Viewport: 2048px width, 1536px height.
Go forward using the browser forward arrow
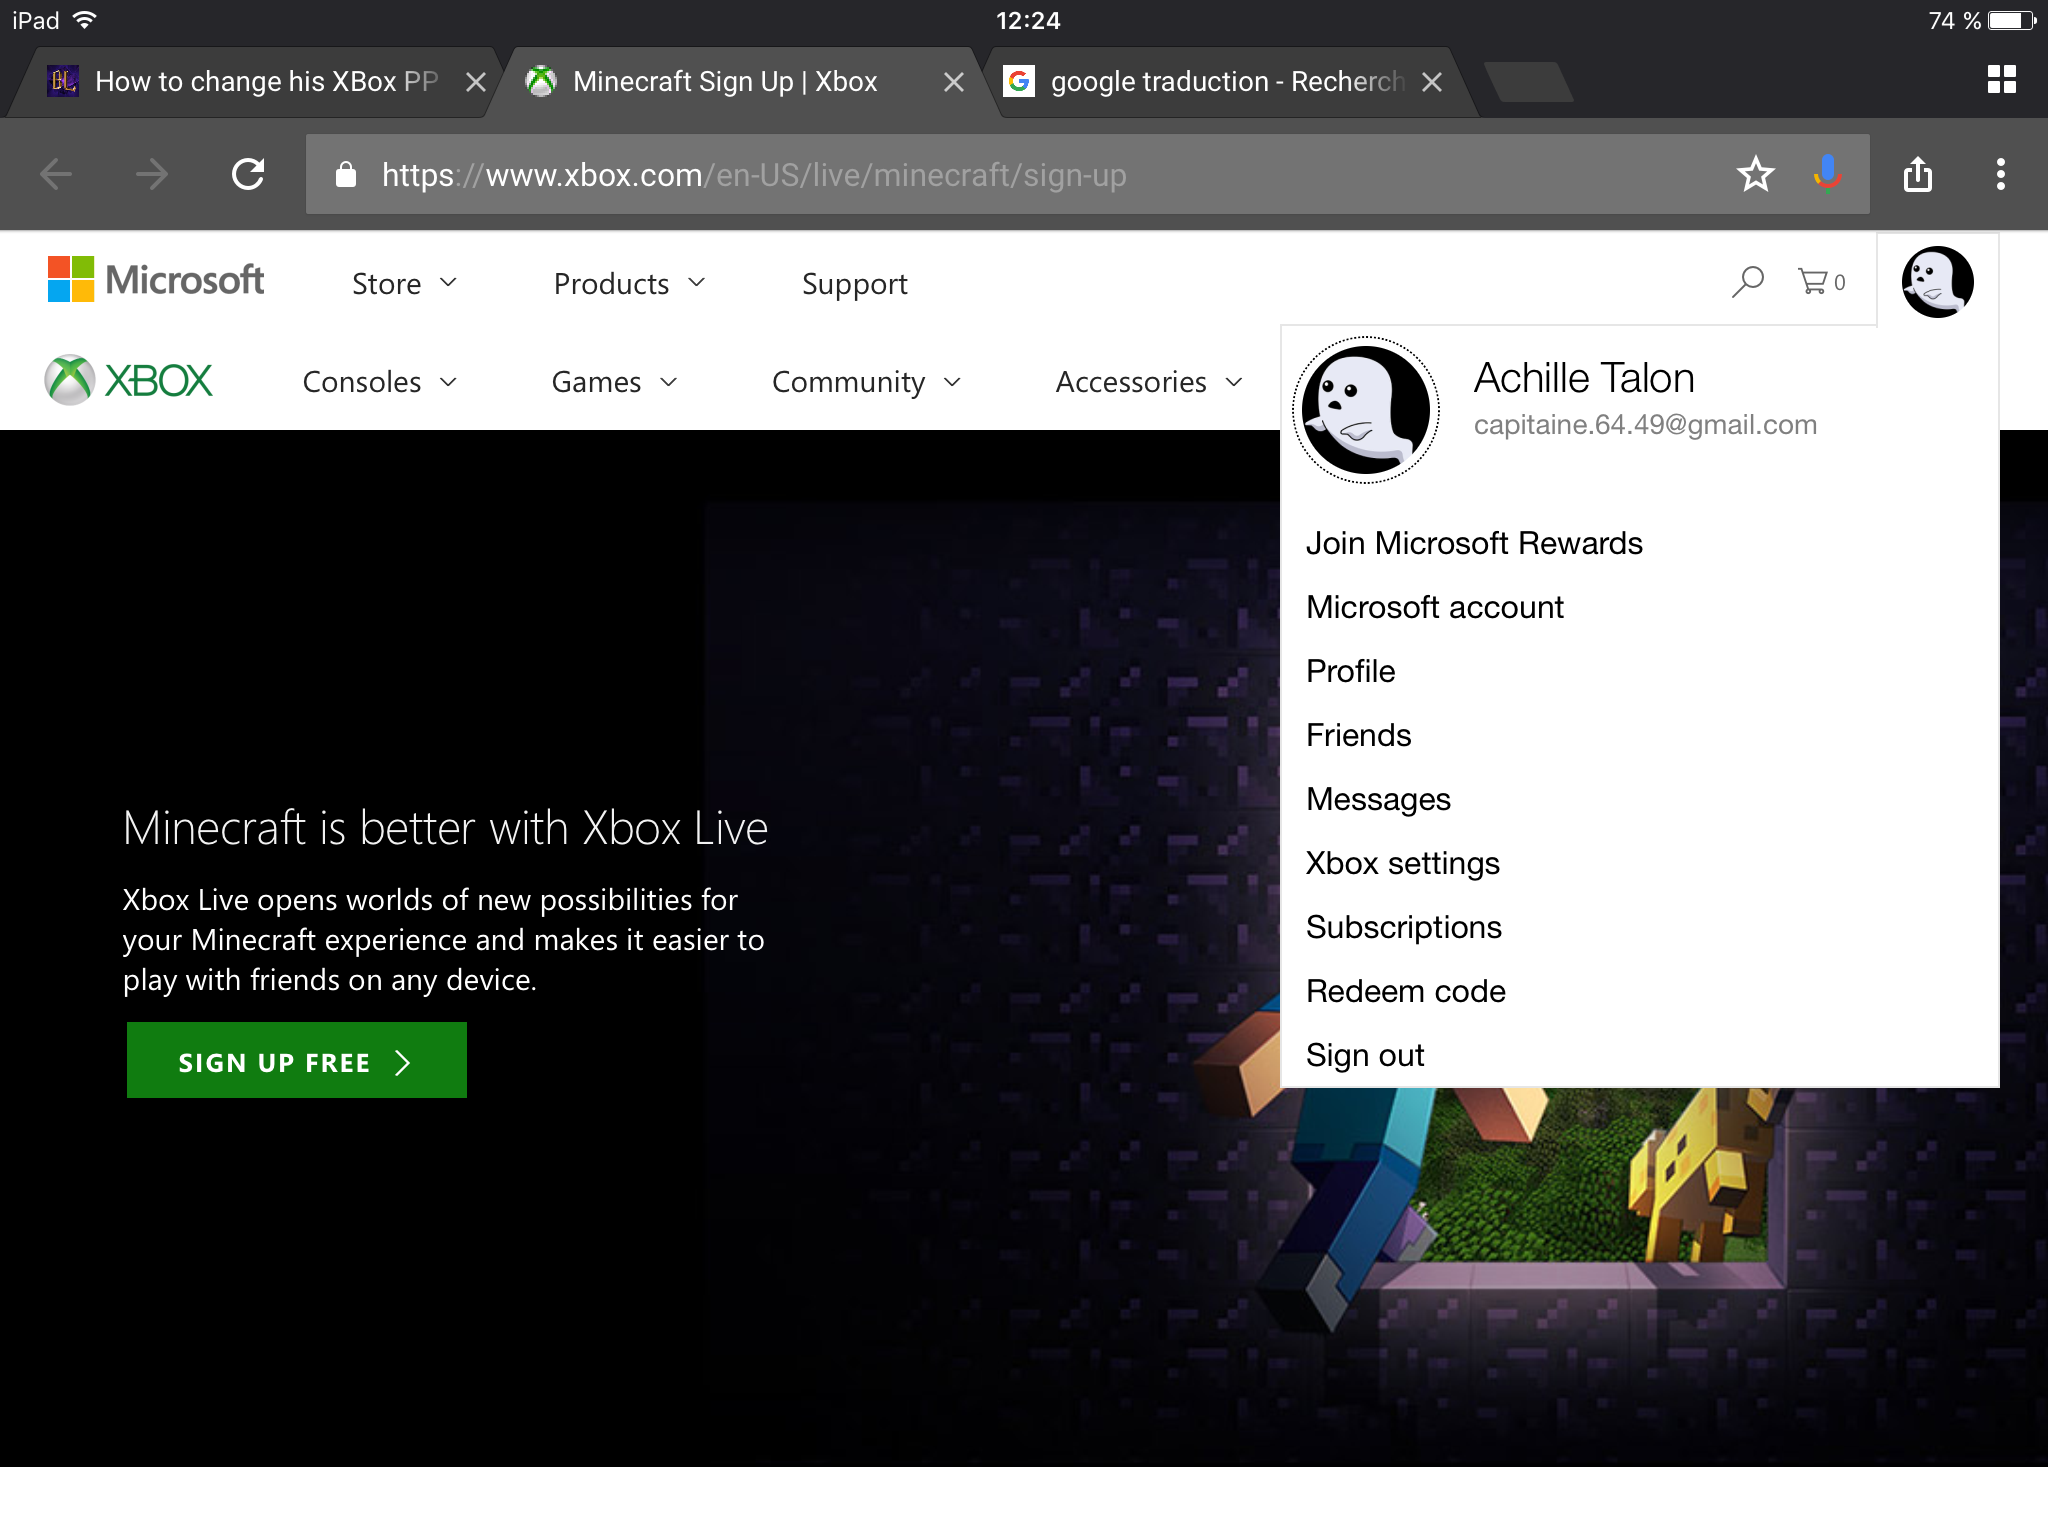152,175
